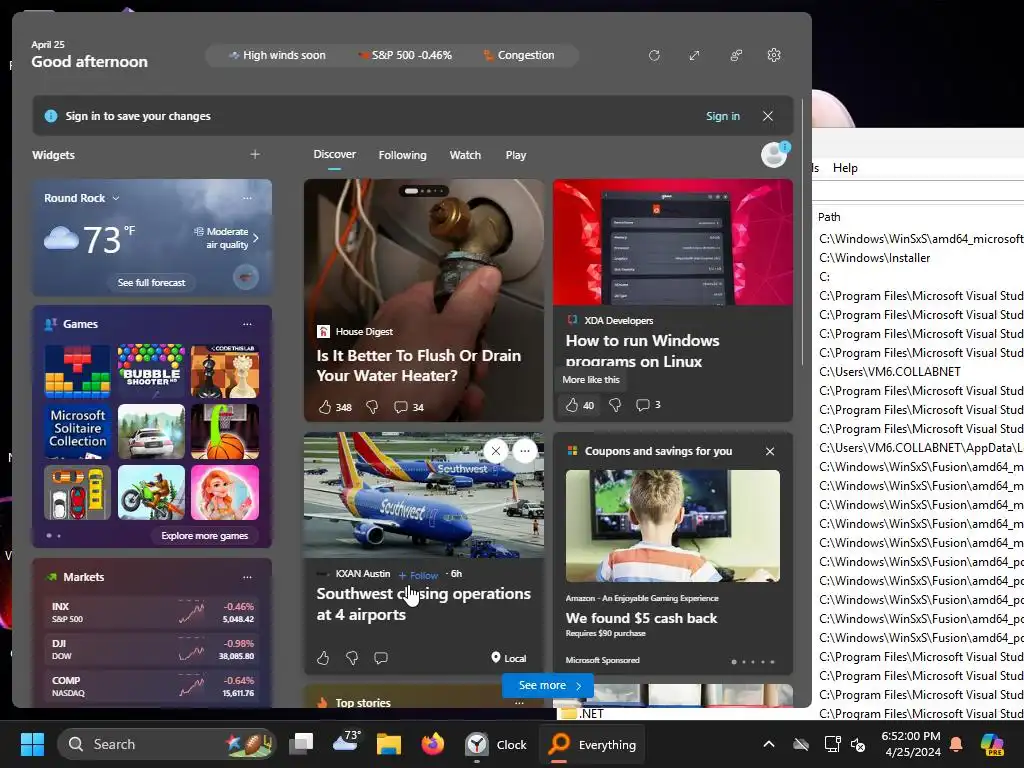Like the Southwest airports story
The width and height of the screenshot is (1024, 768).
pos(323,658)
